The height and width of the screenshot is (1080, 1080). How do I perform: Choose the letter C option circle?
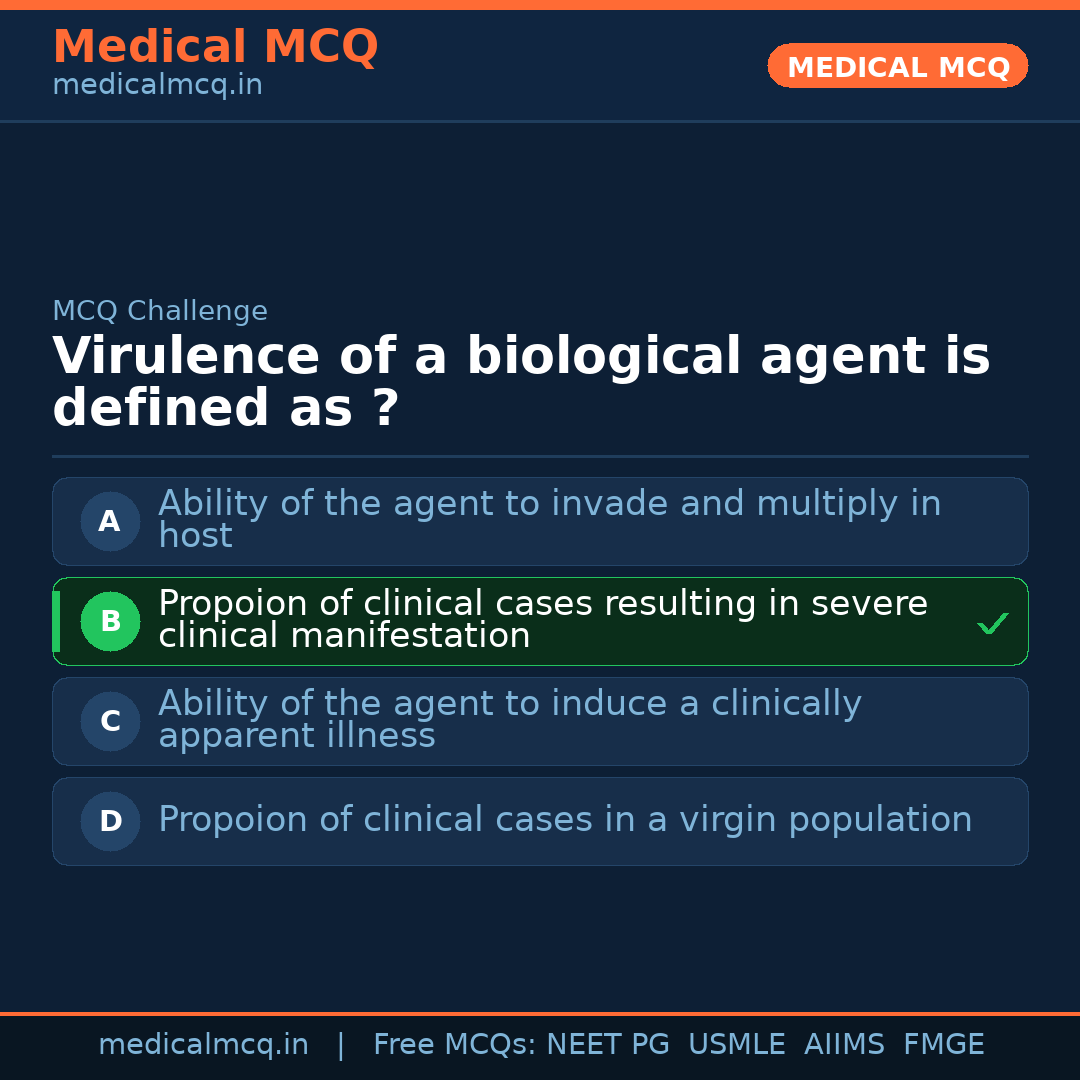110,721
